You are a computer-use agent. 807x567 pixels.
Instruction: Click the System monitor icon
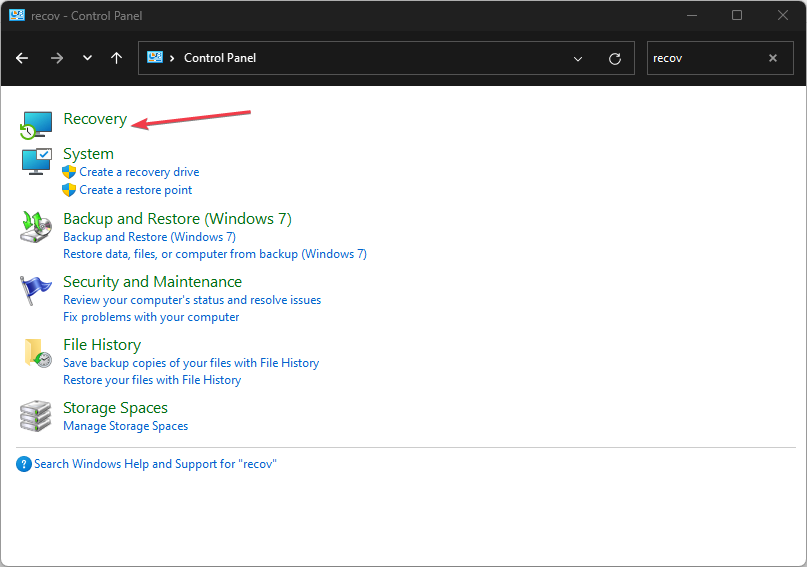point(37,162)
